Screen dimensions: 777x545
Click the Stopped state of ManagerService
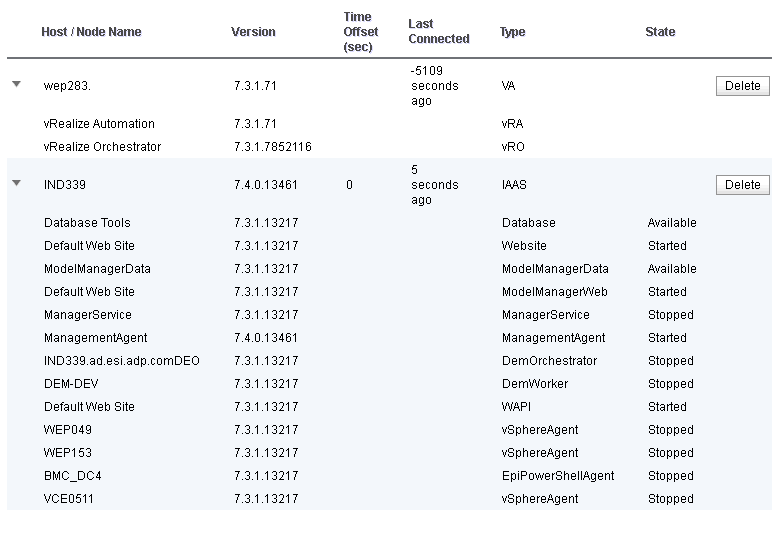670,315
